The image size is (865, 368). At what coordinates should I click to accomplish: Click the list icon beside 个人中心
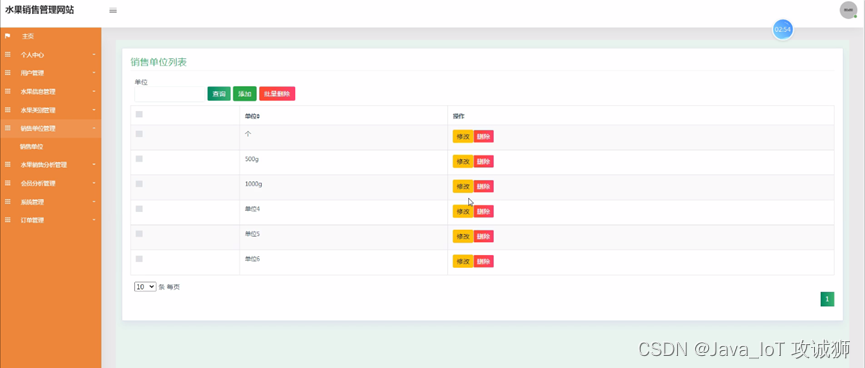pyautogui.click(x=8, y=55)
